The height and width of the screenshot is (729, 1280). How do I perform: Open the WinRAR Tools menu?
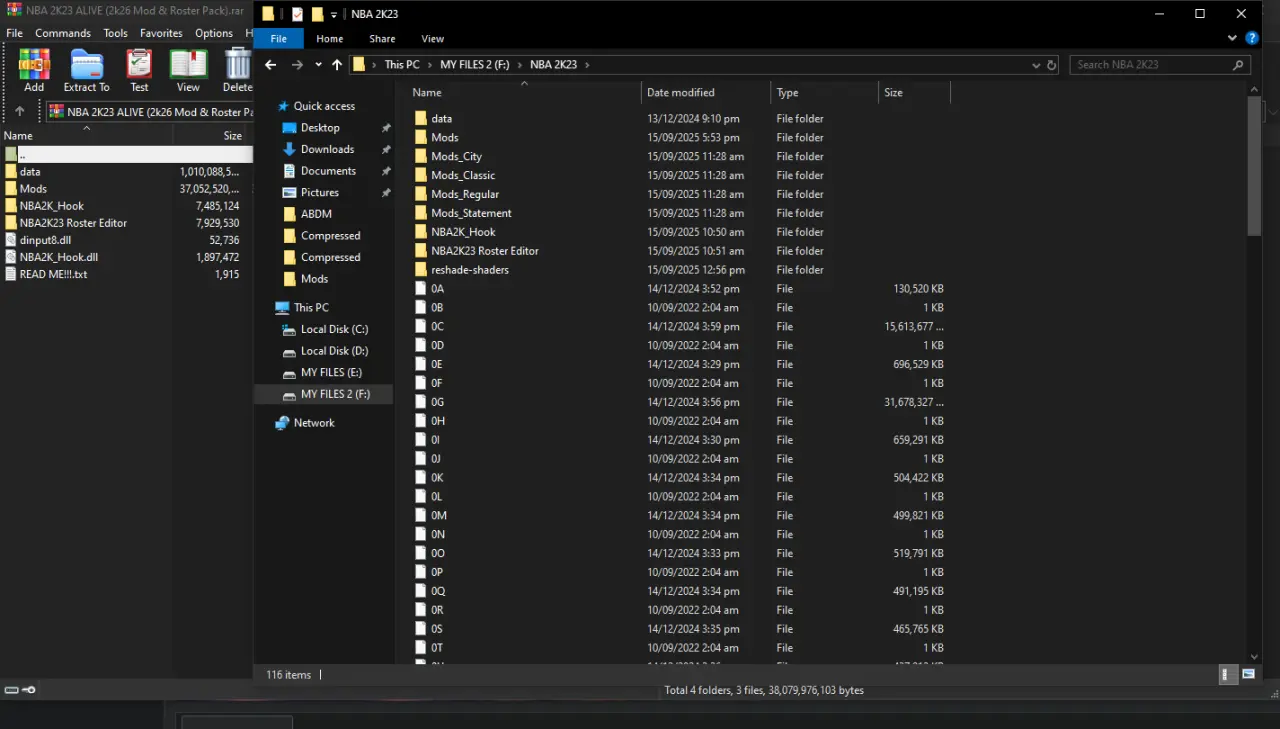[116, 33]
